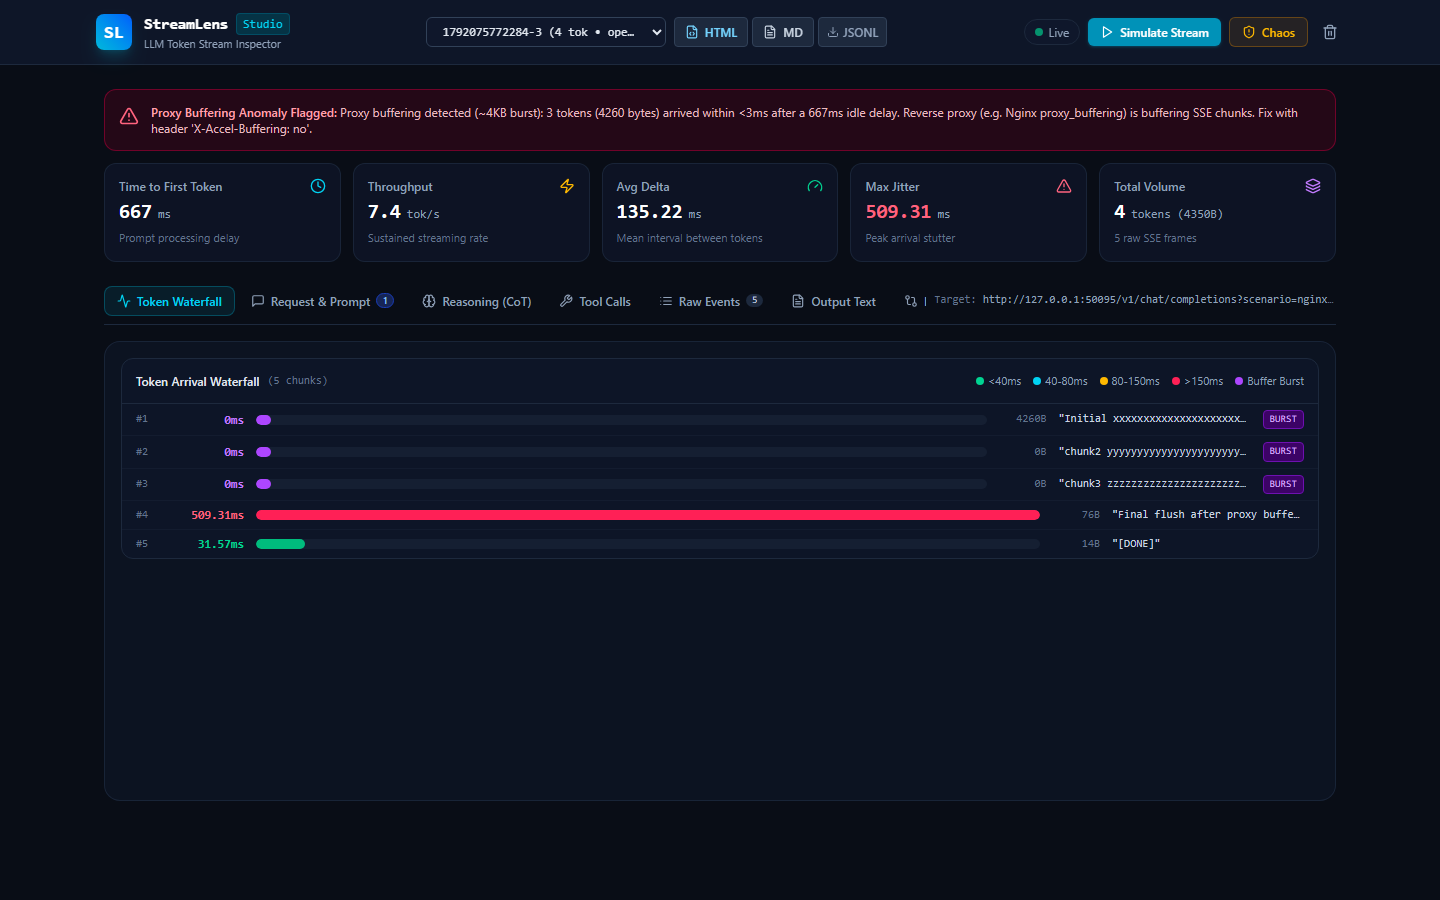Screen dimensions: 1440x900
Task: Click the 7.4 tok/s value
Action: pos(403,212)
